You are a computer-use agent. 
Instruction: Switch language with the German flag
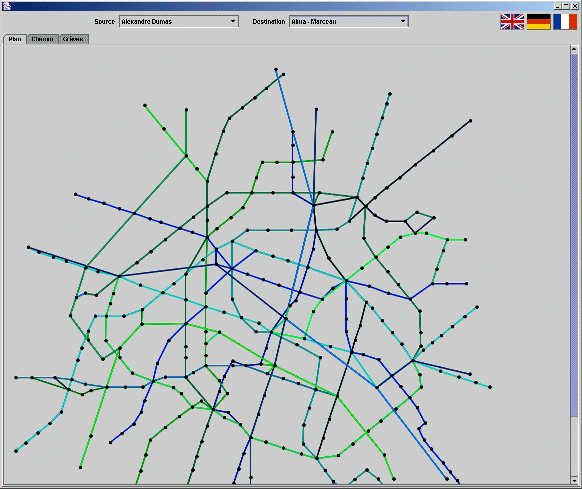pyautogui.click(x=538, y=22)
